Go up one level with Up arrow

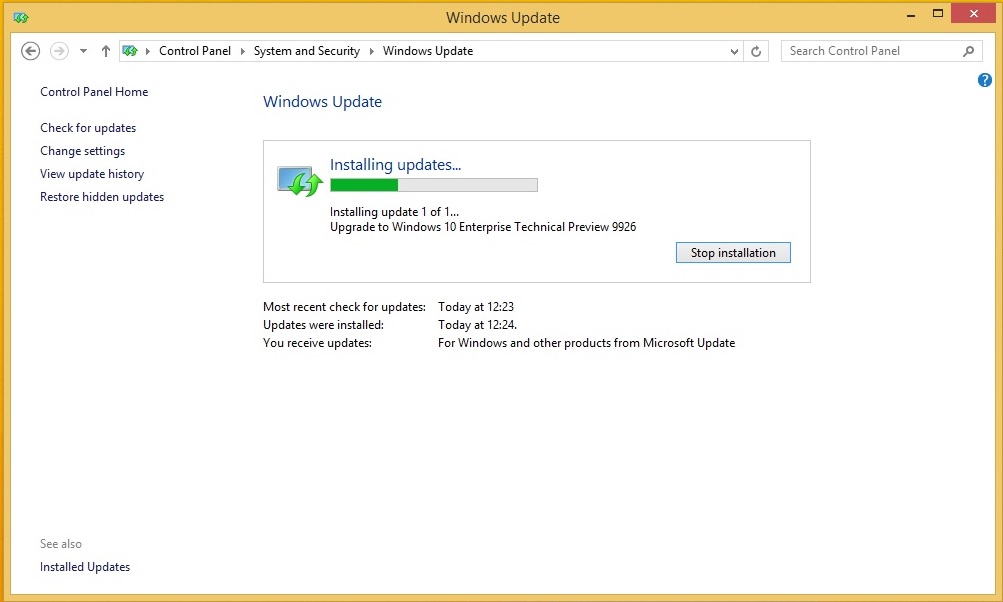coord(106,51)
